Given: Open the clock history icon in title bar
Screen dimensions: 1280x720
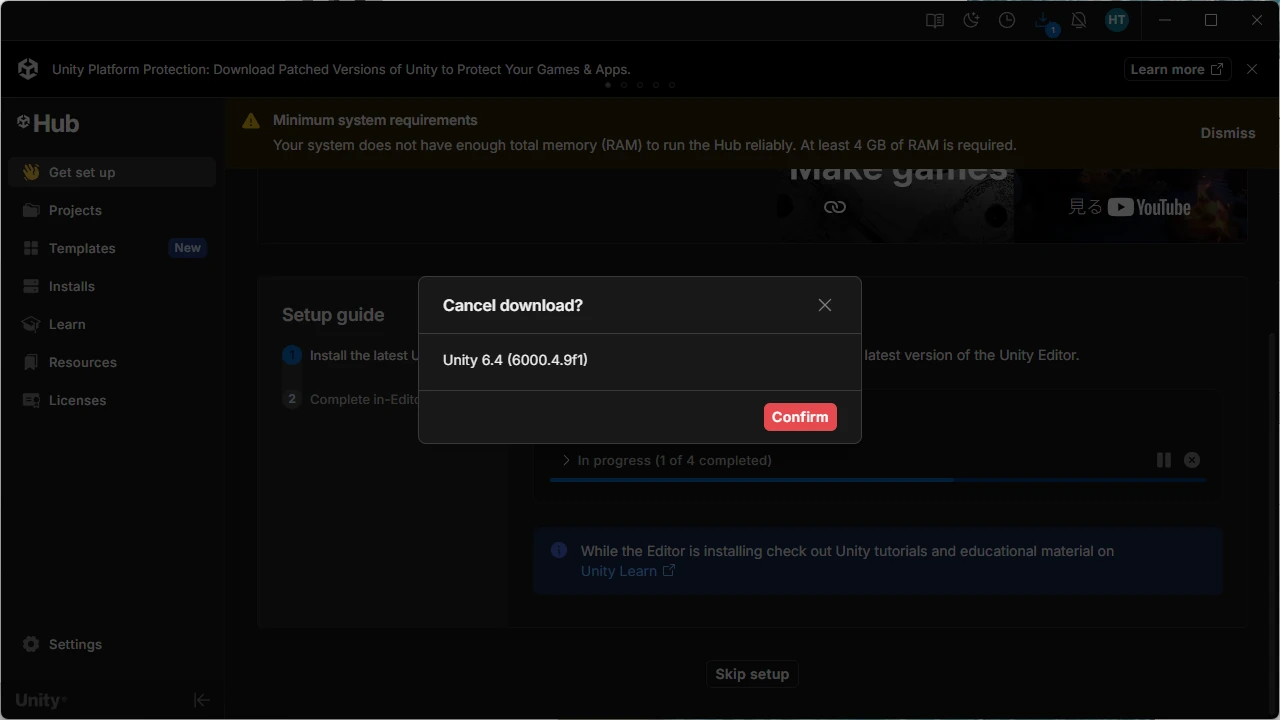Looking at the screenshot, I should 1007,20.
